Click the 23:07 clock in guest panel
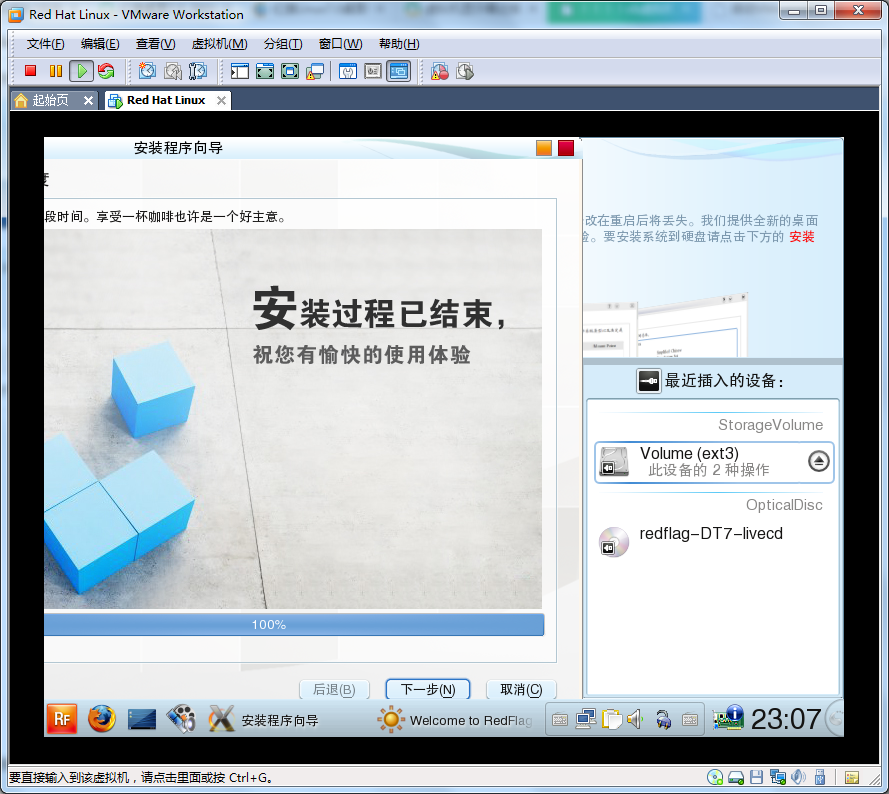 pos(786,719)
